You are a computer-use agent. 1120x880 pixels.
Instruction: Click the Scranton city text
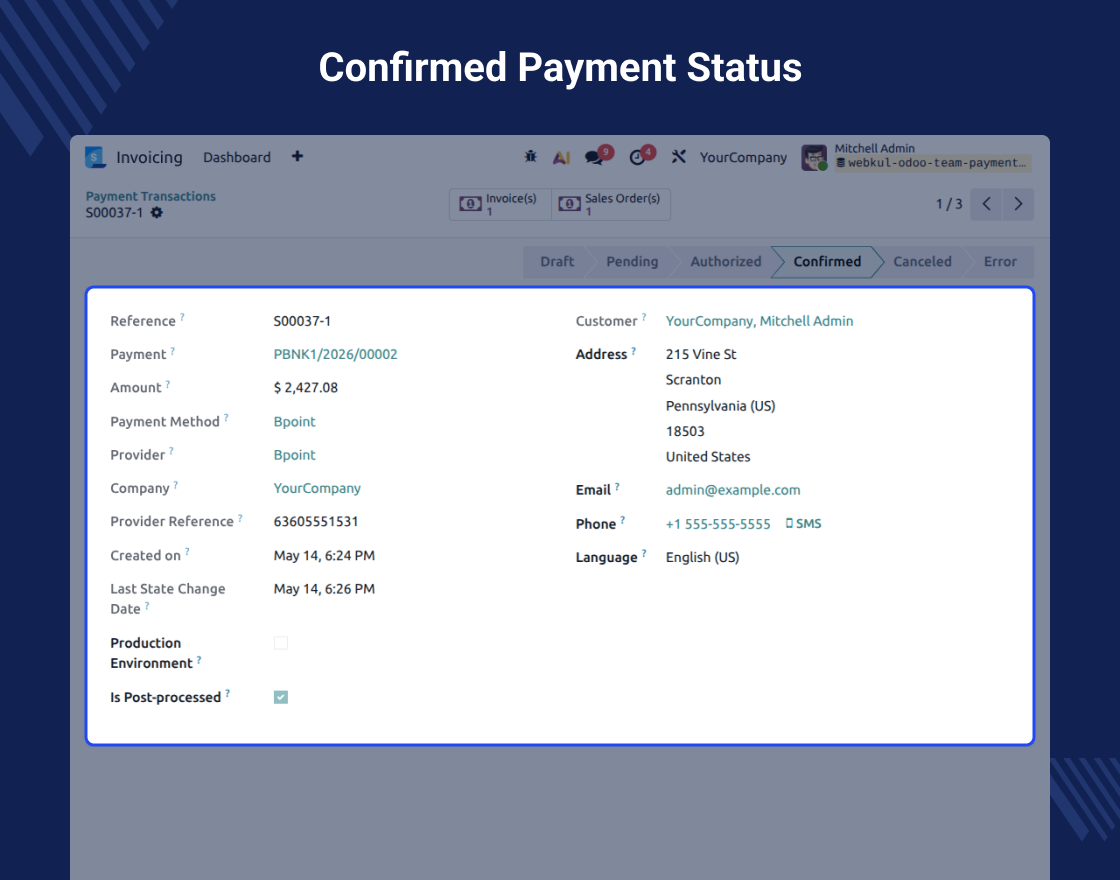694,380
